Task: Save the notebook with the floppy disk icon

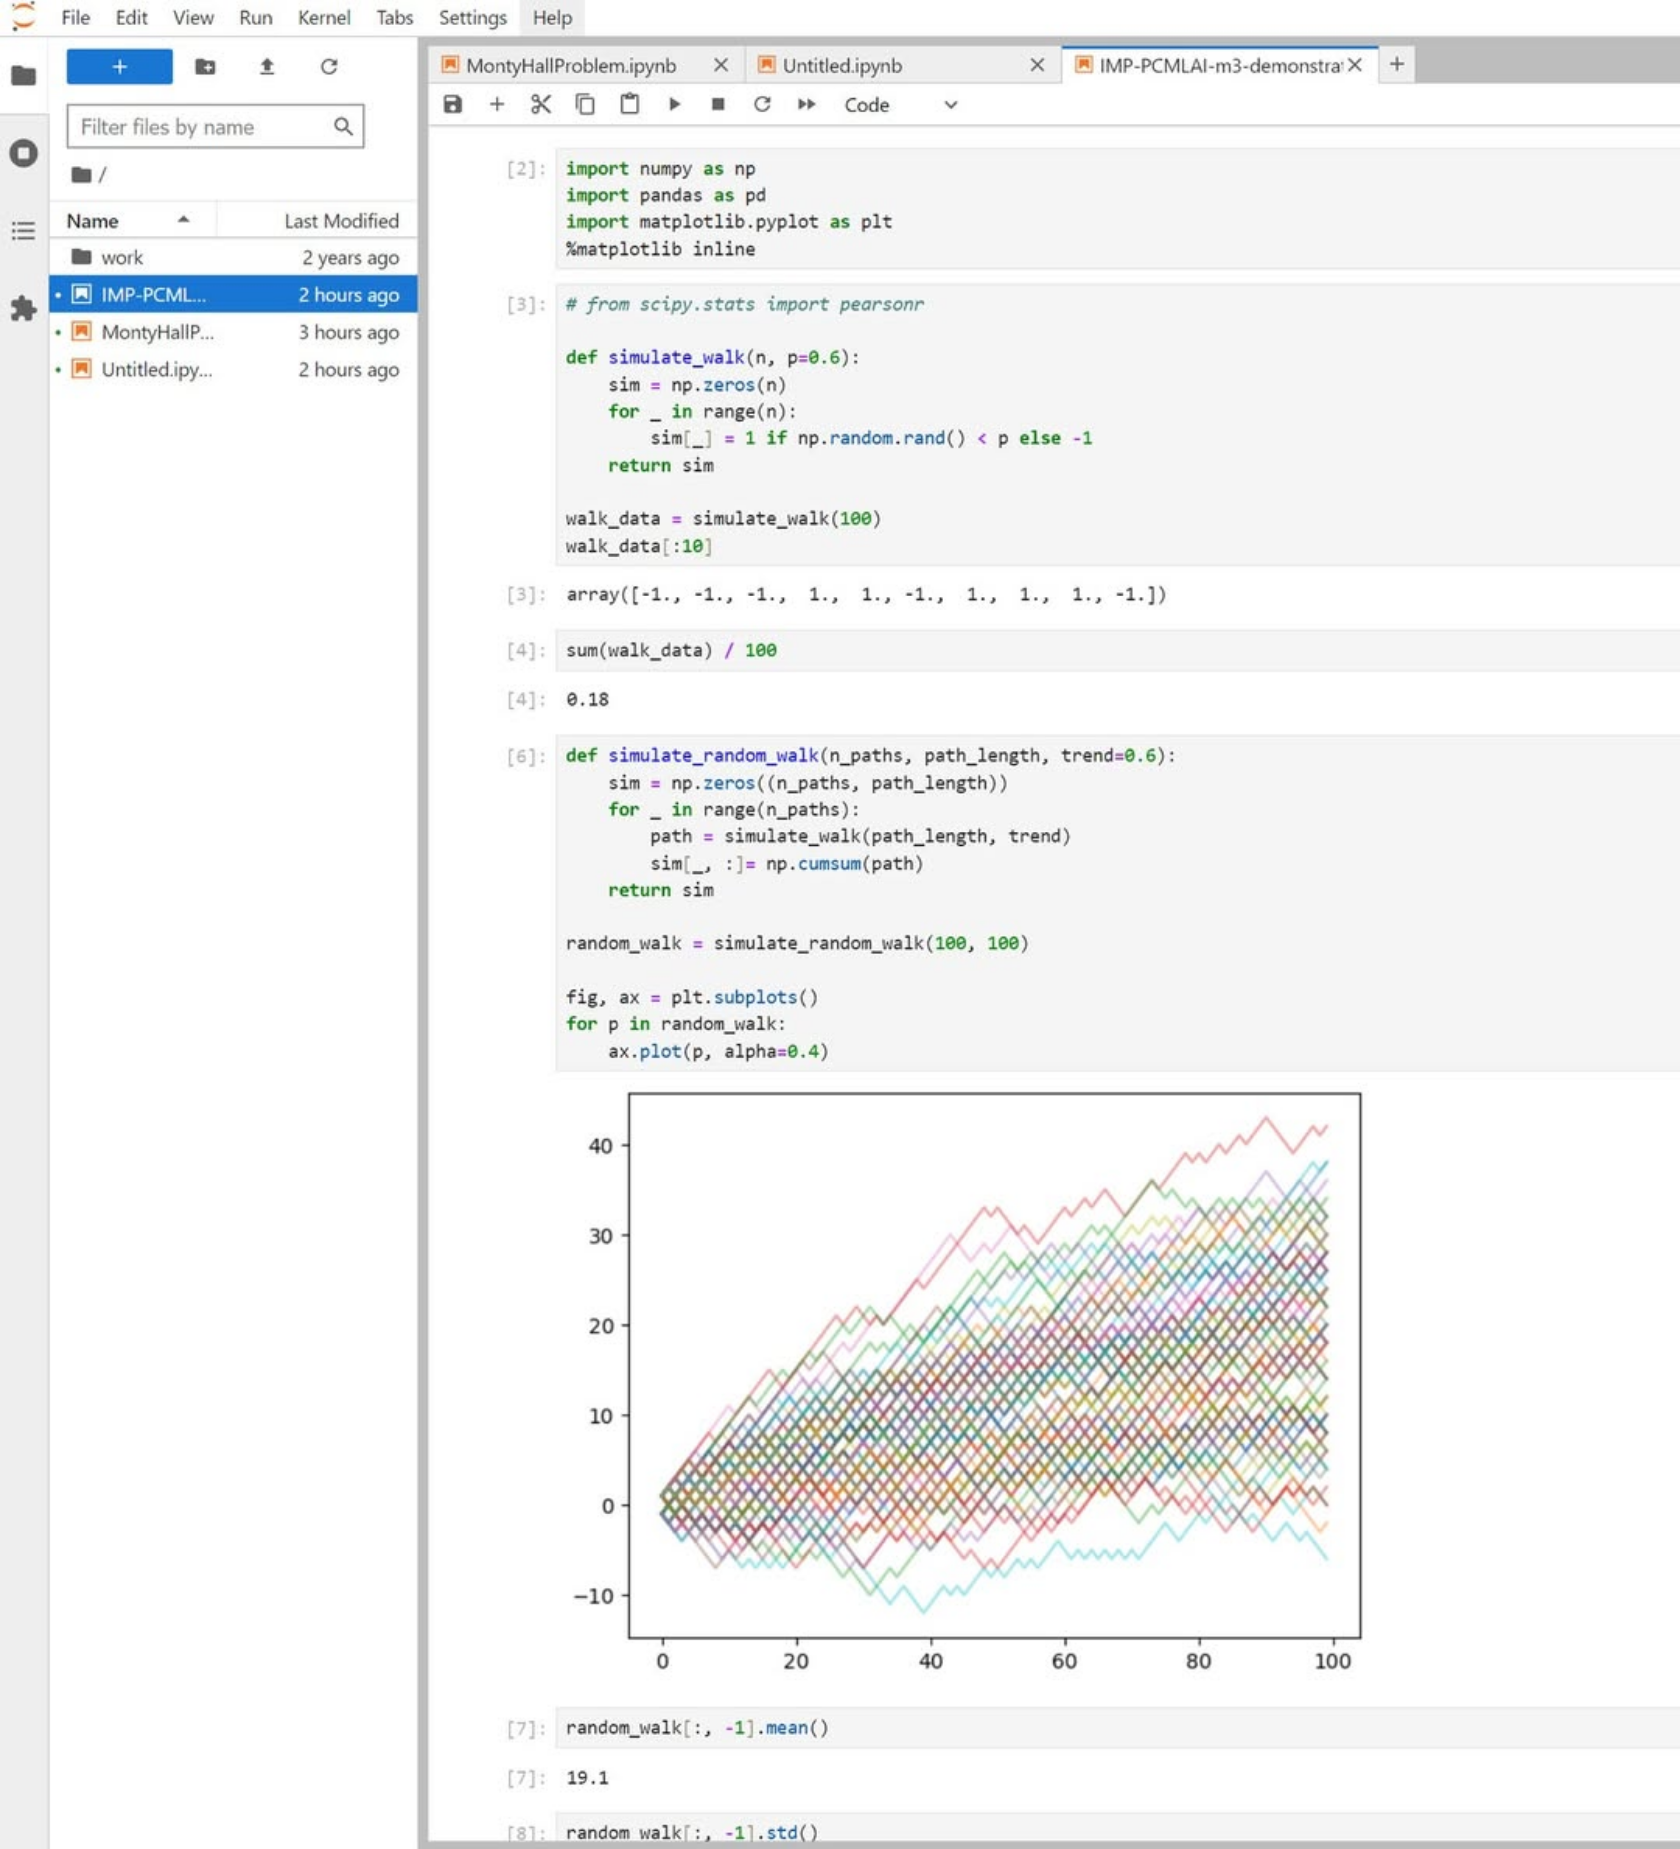Action: [x=453, y=105]
